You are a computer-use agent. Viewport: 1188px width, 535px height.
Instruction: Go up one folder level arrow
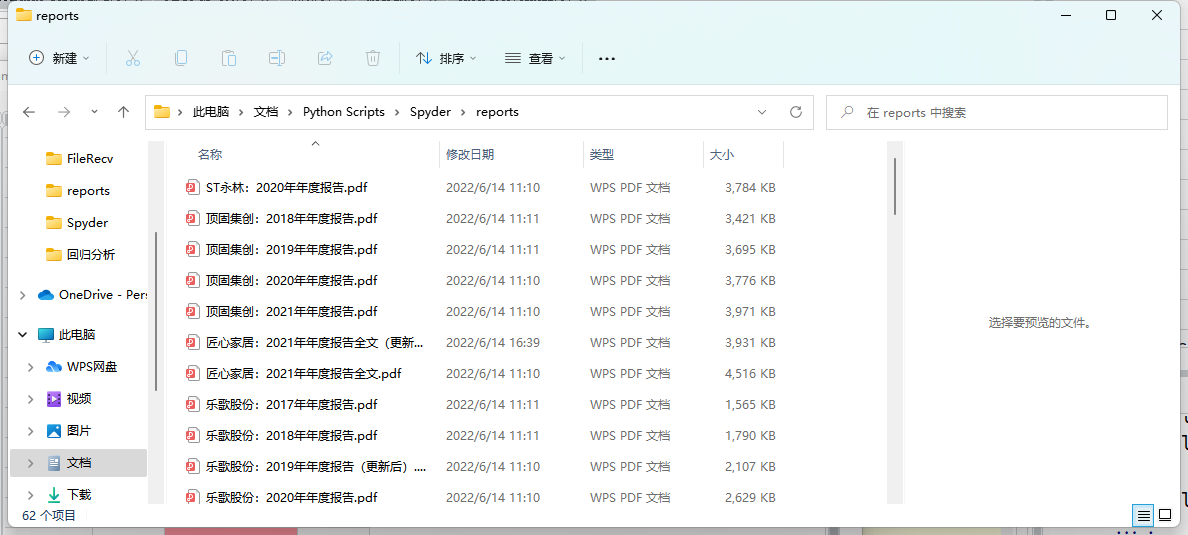(123, 112)
